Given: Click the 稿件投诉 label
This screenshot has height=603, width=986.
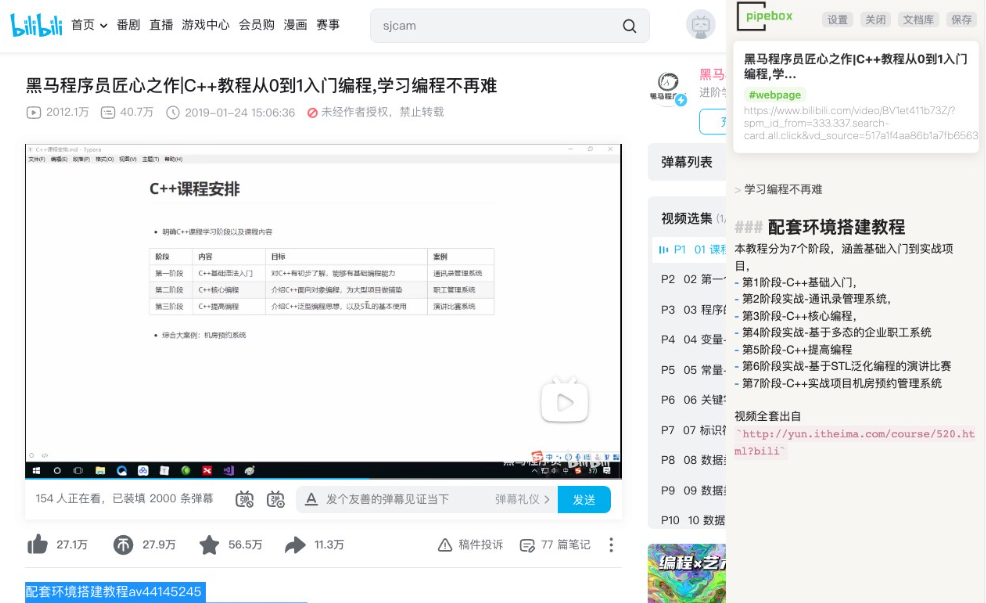Looking at the screenshot, I should coord(480,545).
